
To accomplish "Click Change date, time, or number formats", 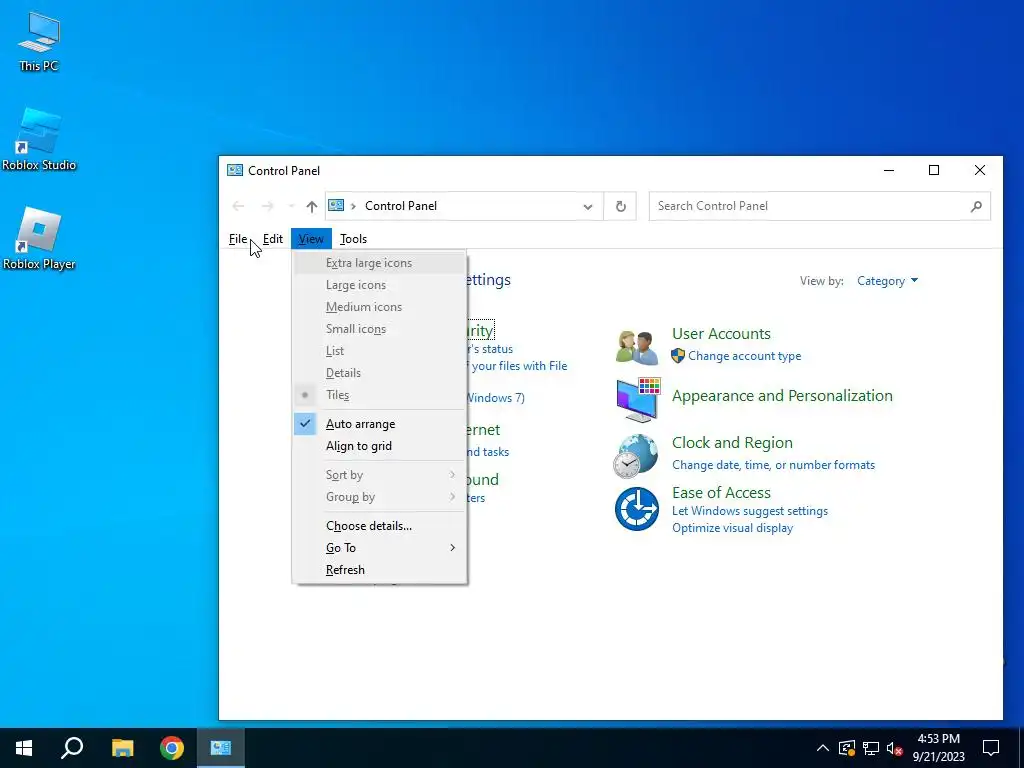I will pos(773,465).
